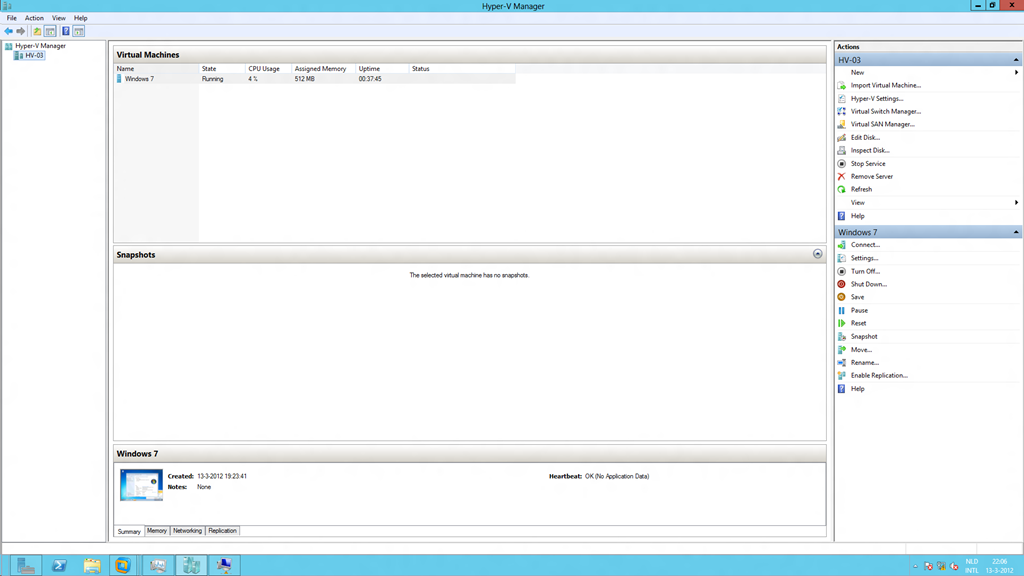Switch to the Summary tab

[129, 531]
